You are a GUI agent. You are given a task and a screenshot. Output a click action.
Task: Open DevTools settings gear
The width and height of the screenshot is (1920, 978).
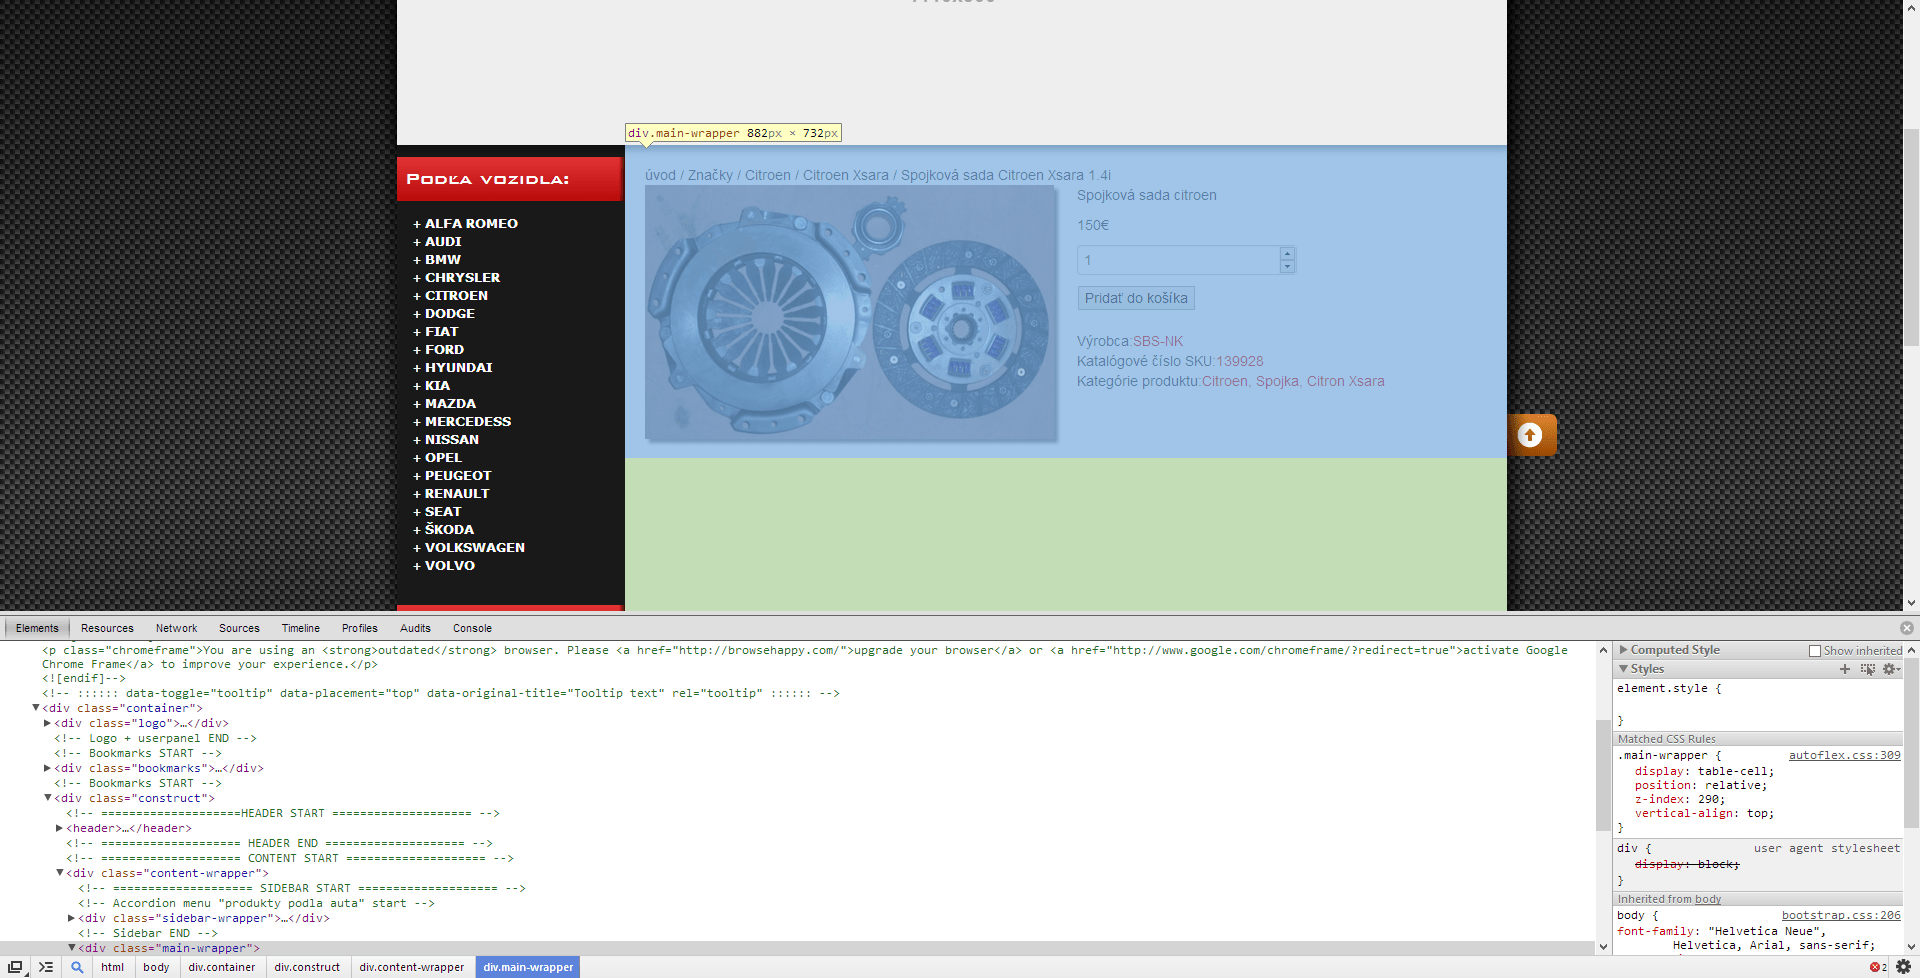pos(1904,966)
